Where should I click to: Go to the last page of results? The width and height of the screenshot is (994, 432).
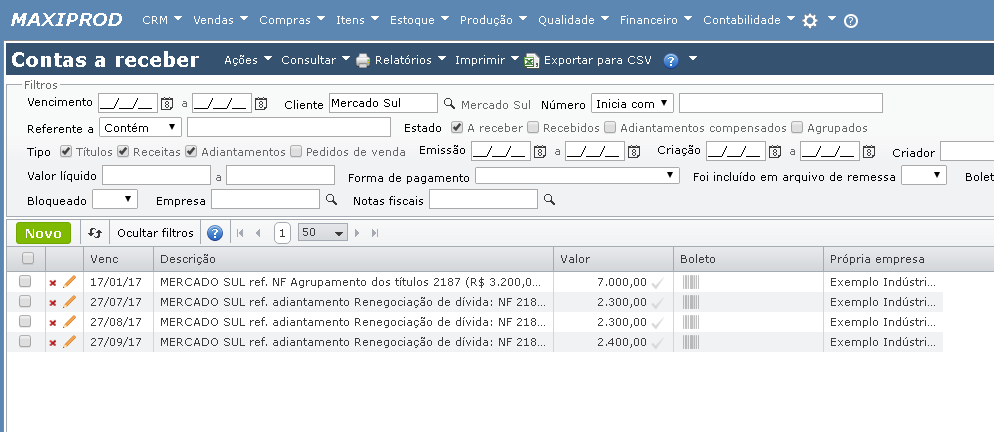coord(375,233)
